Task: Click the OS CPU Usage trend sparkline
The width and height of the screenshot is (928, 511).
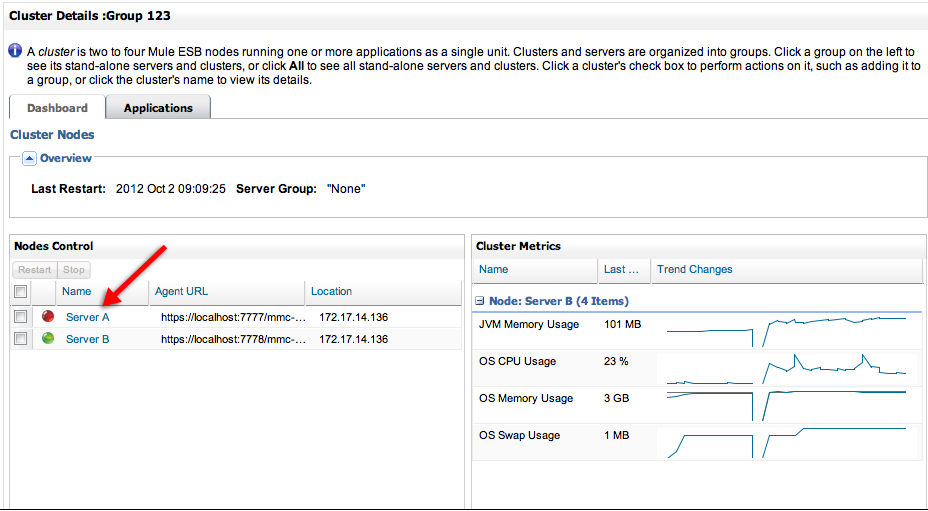Action: pyautogui.click(x=785, y=368)
